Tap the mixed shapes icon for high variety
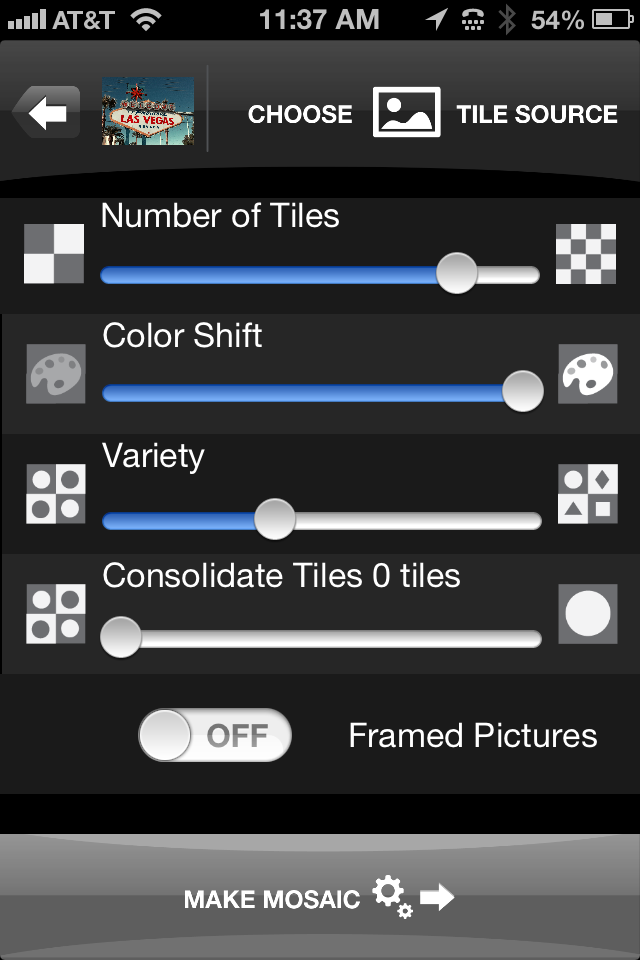The height and width of the screenshot is (960, 640). tap(587, 494)
